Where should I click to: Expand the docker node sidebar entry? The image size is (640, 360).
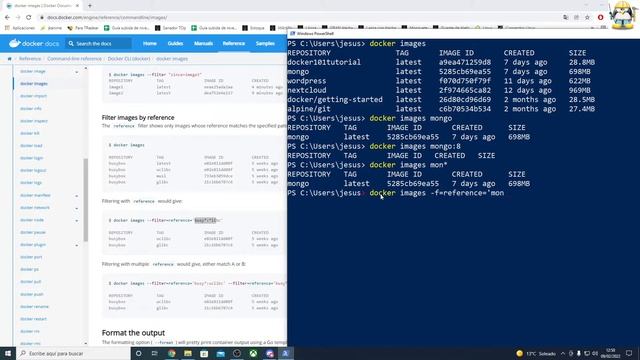(x=77, y=221)
